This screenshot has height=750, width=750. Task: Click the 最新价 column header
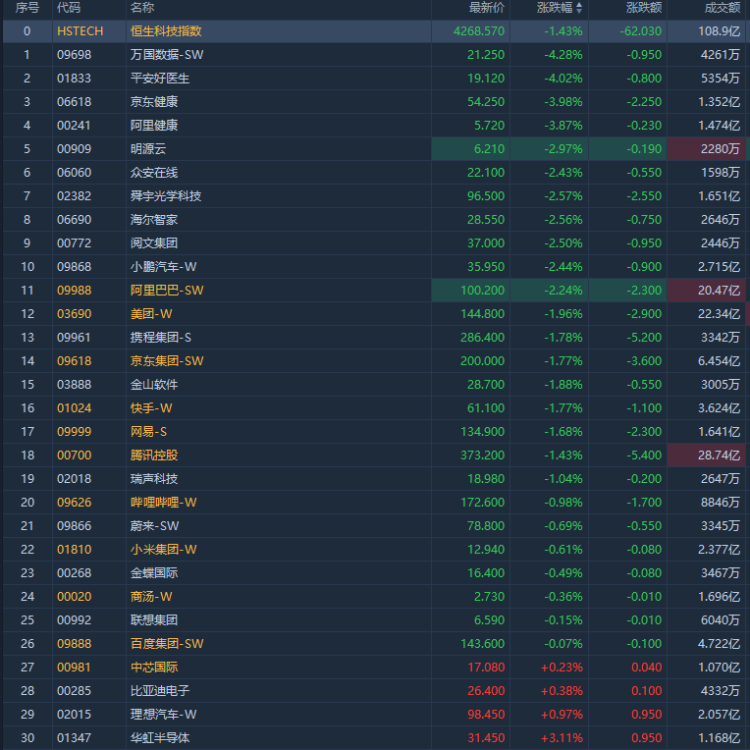486,8
